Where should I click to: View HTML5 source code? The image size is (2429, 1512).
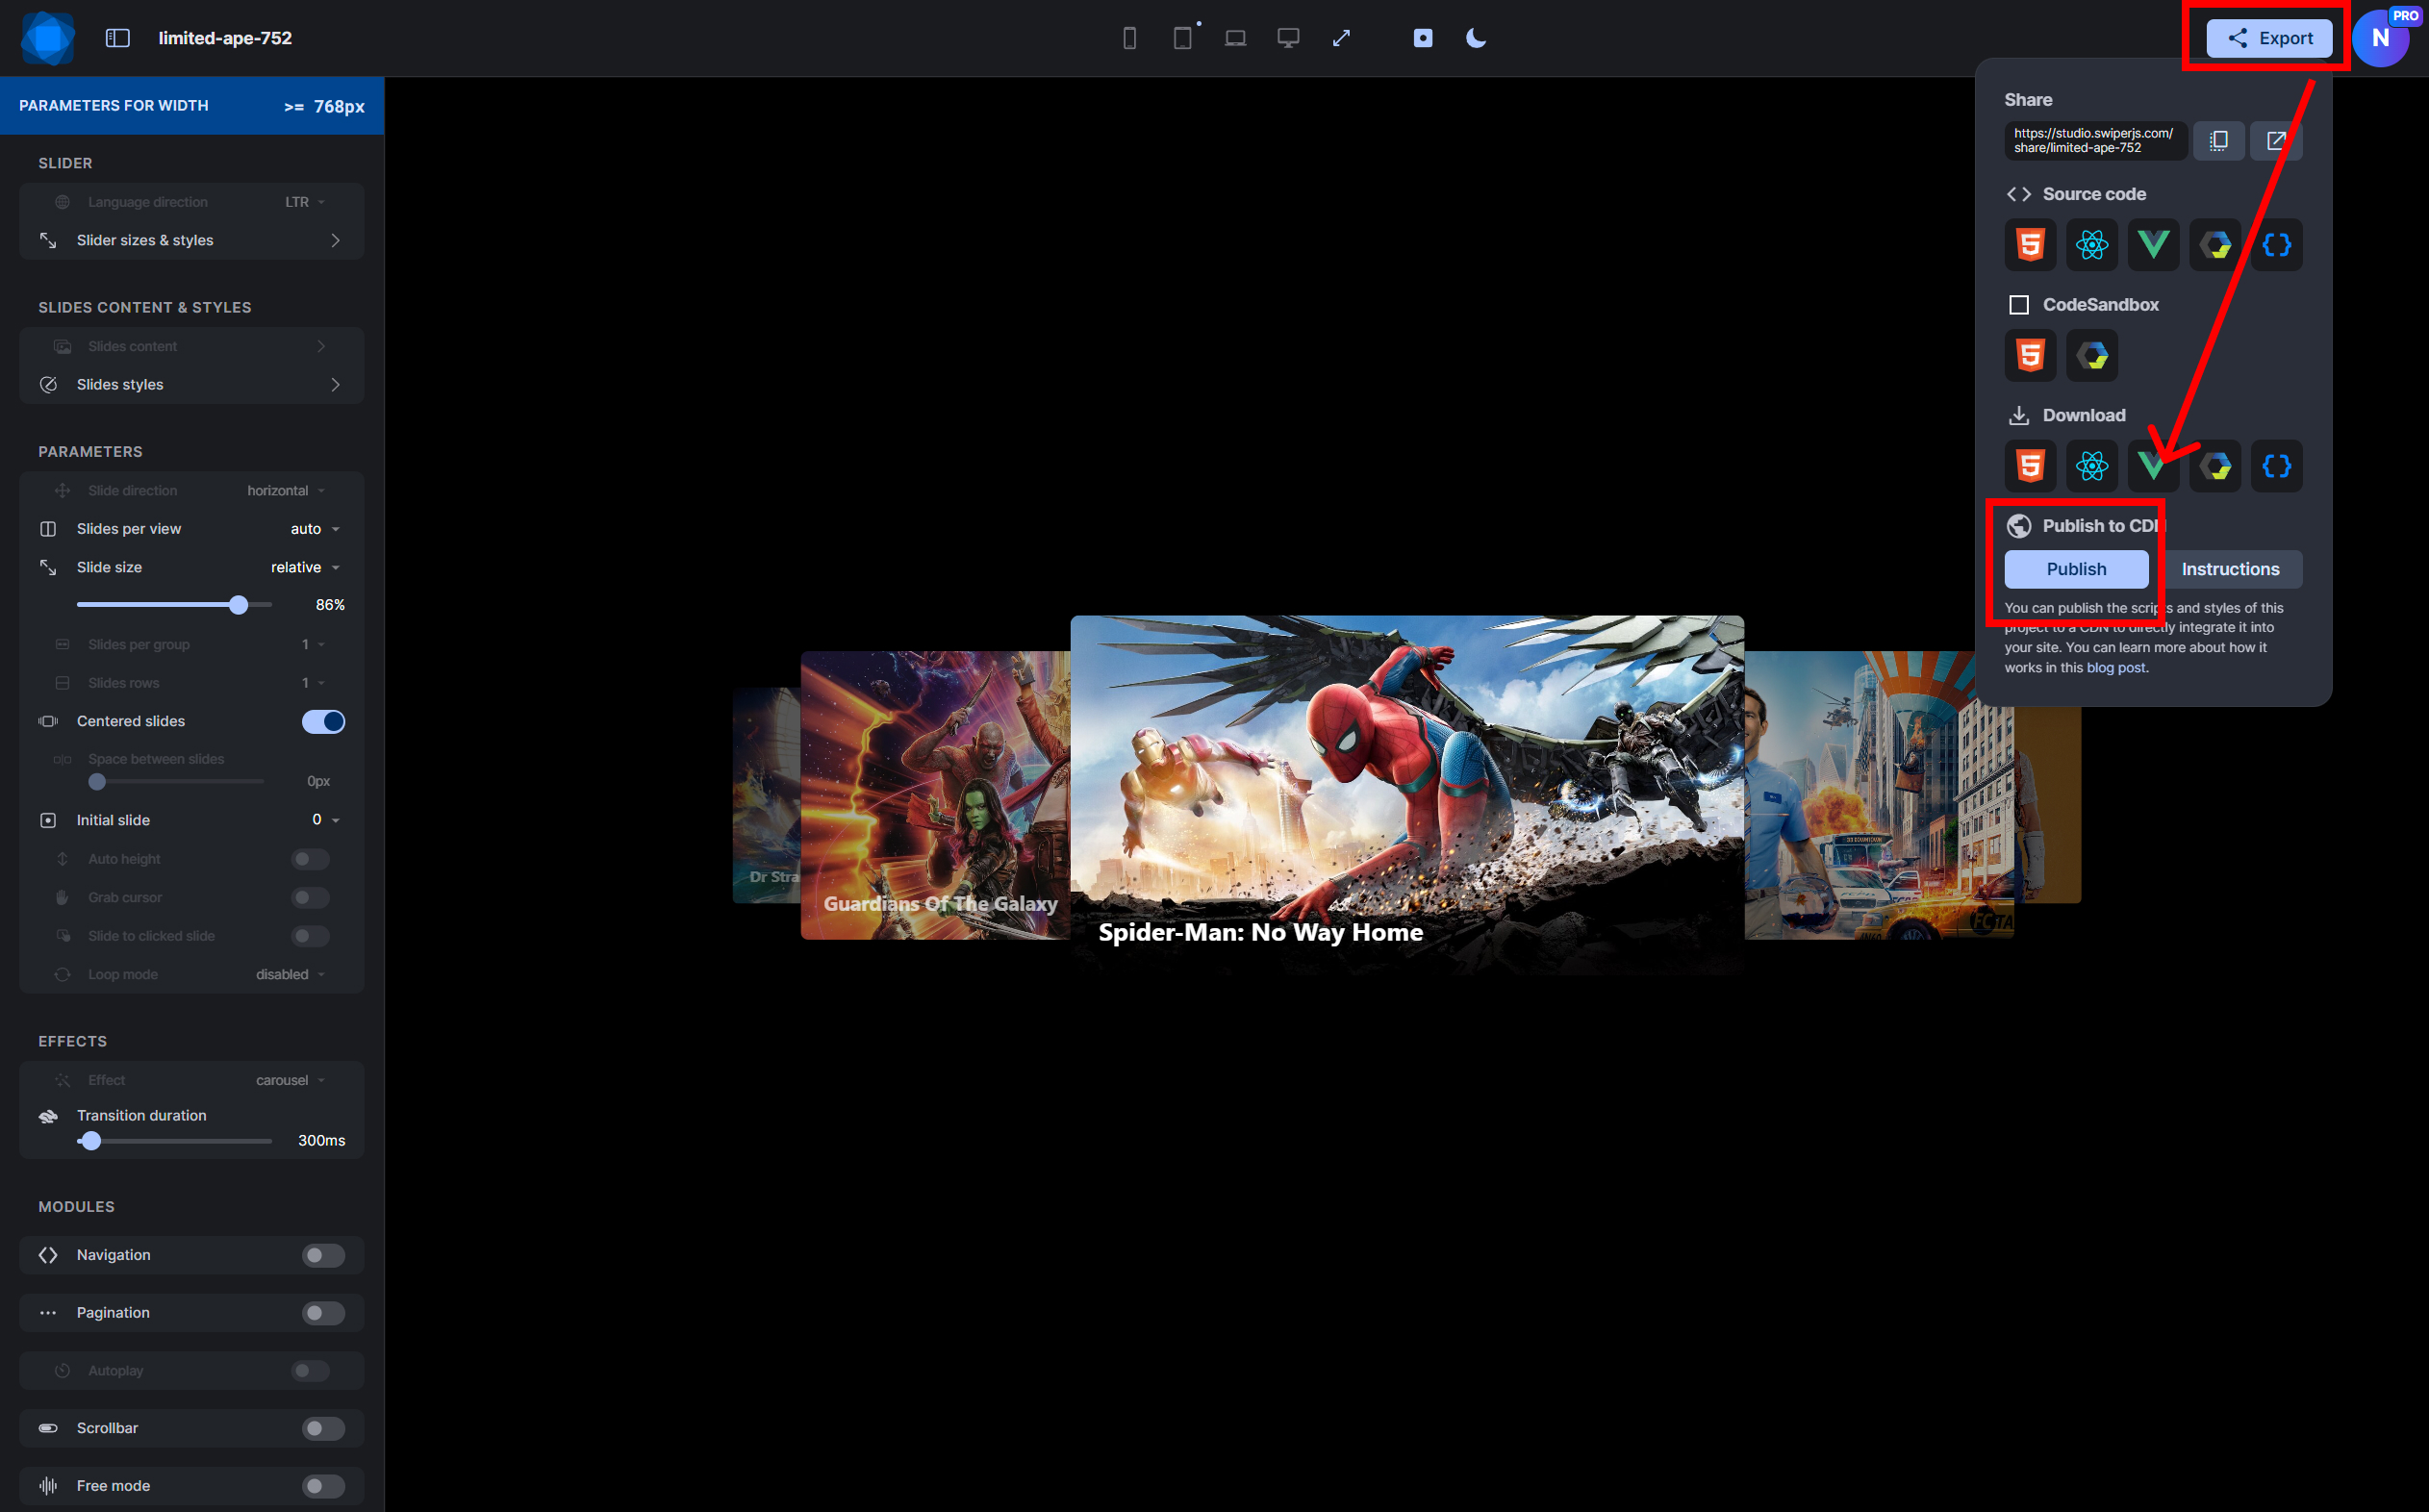(x=2030, y=245)
